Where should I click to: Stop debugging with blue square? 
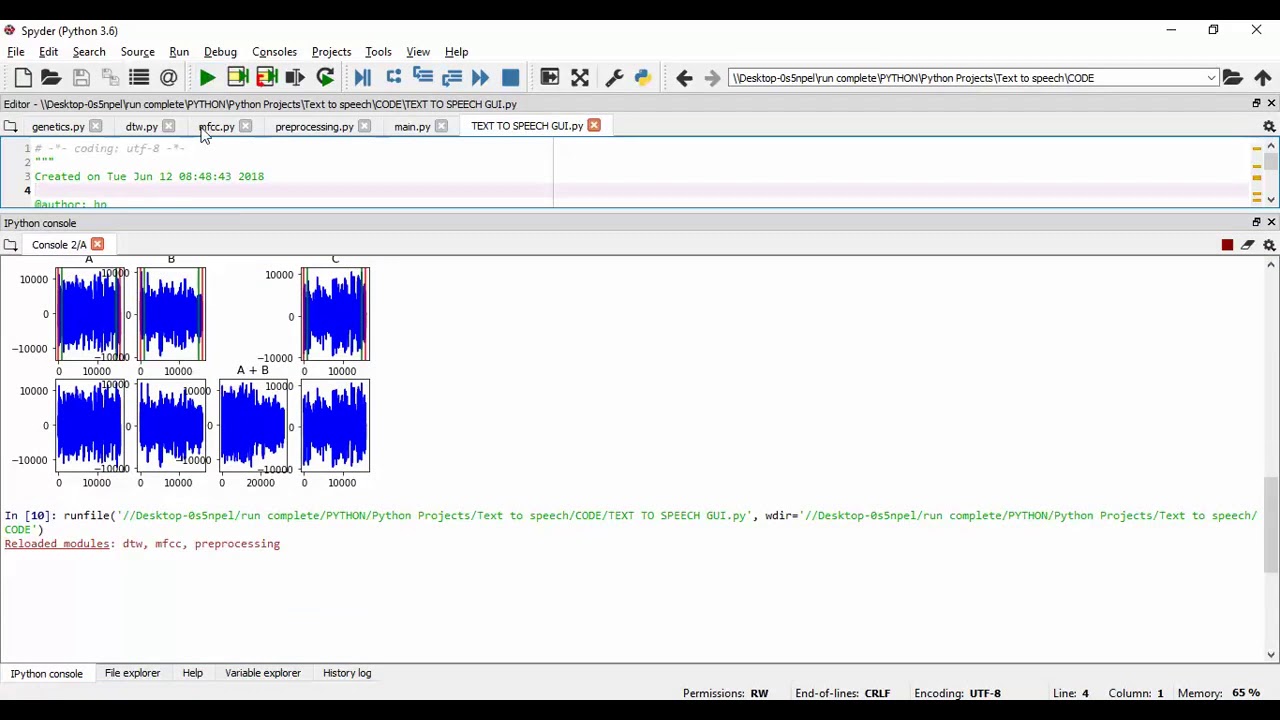coord(510,78)
